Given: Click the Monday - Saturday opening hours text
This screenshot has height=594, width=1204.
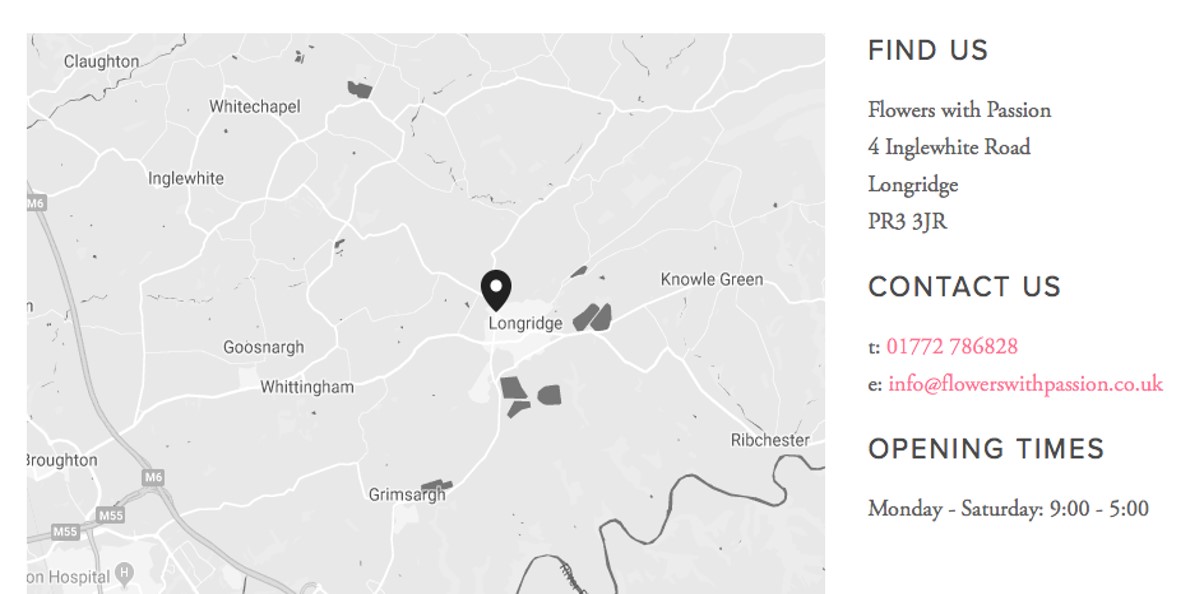Looking at the screenshot, I should point(1008,509).
